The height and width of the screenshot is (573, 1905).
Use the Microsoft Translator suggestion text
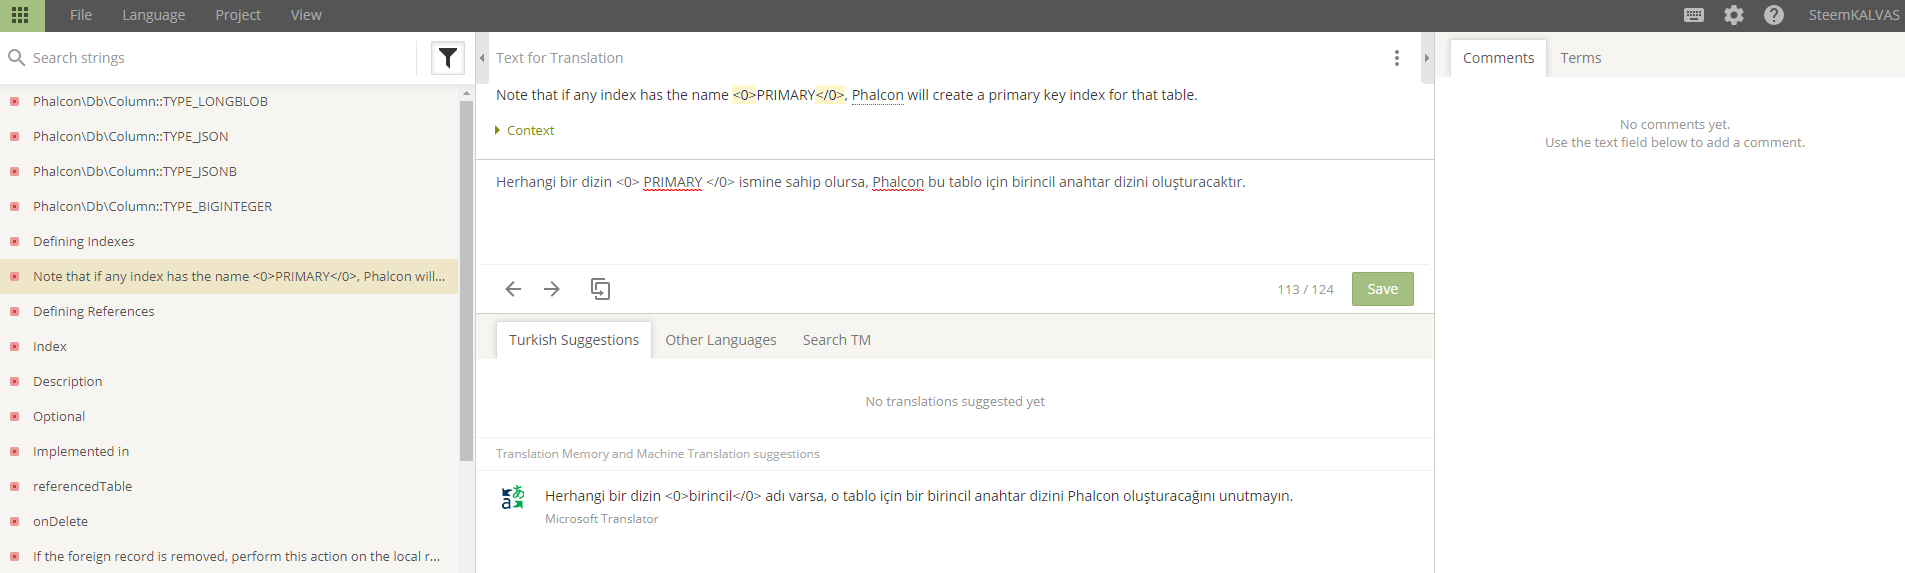tap(919, 496)
